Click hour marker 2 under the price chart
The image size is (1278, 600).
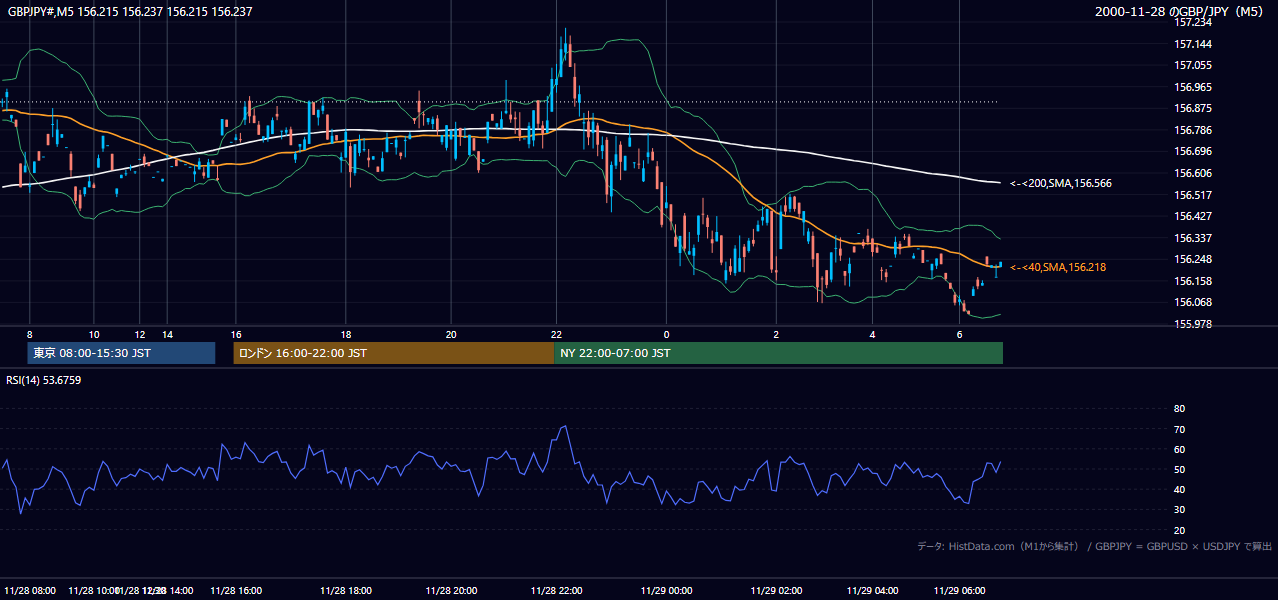pos(776,335)
